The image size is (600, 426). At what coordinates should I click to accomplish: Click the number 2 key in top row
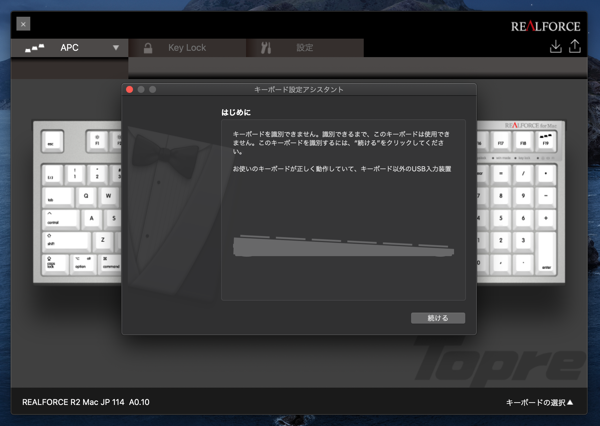97,174
